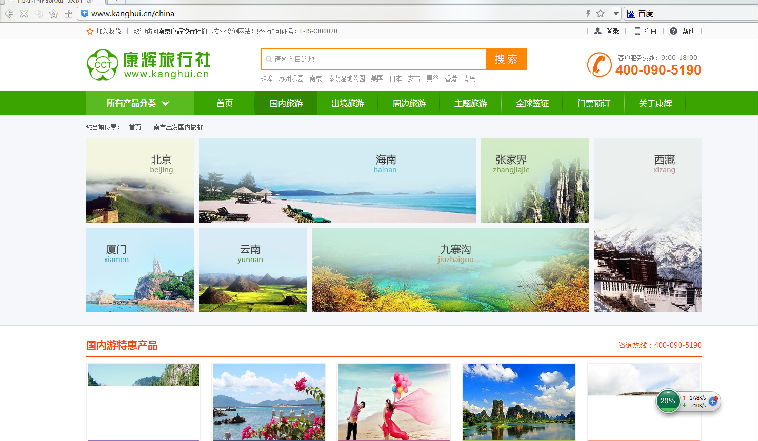758x441 pixels.
Task: Open the address bar dropdown arrow
Action: [x=616, y=14]
